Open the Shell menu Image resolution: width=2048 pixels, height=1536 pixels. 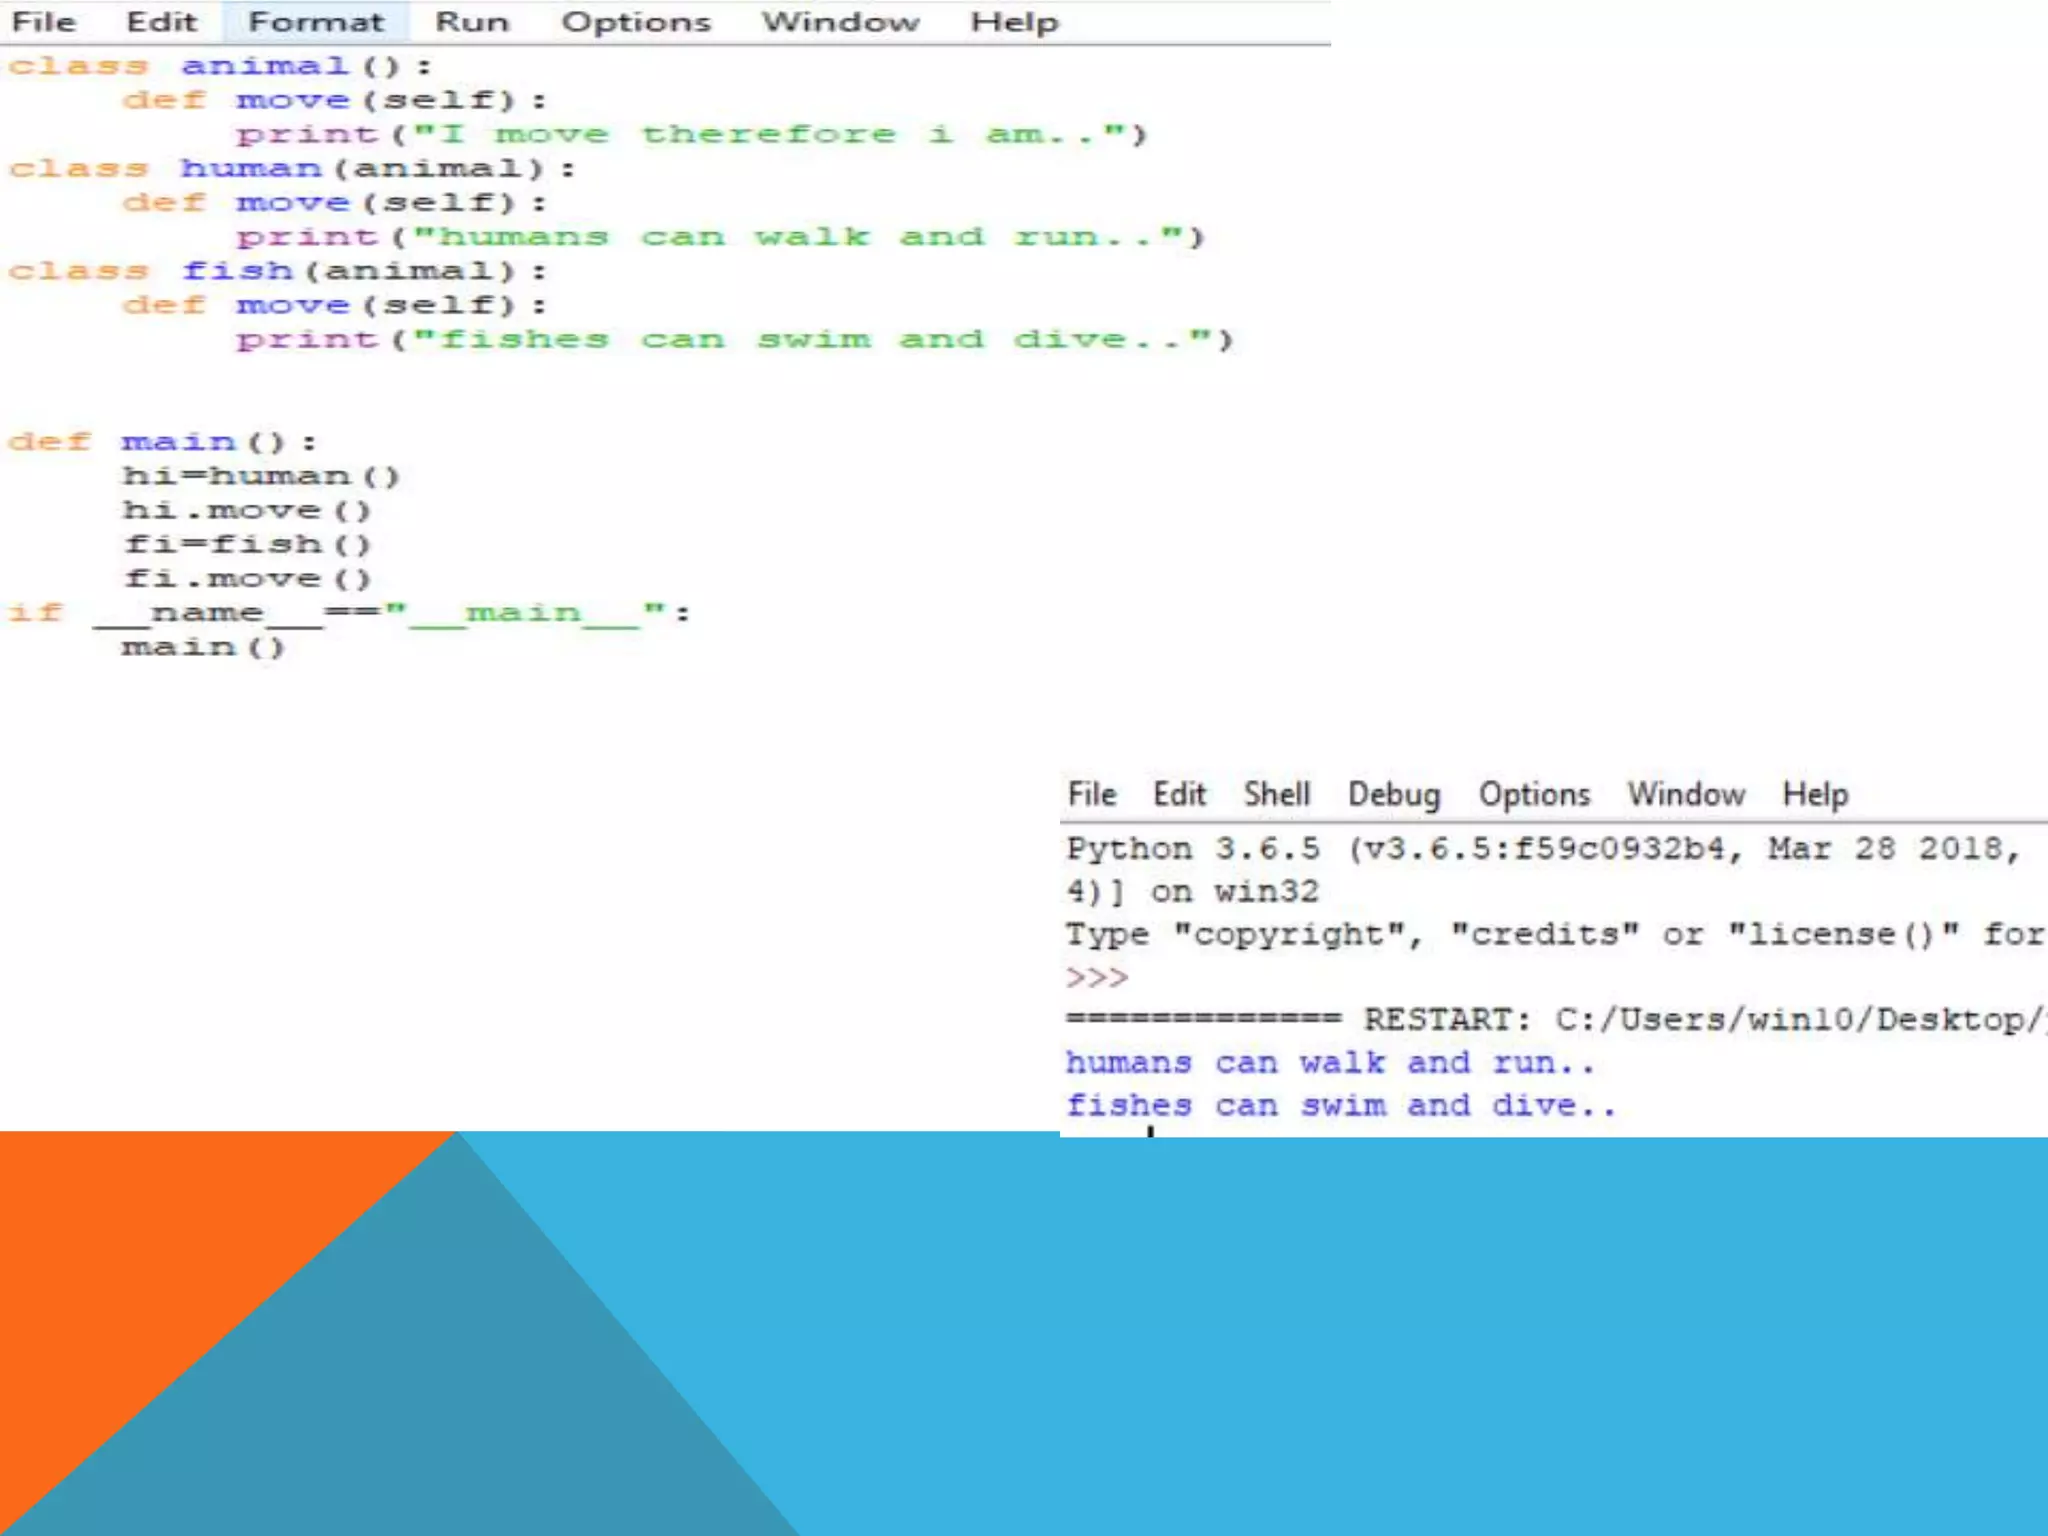(x=1276, y=794)
